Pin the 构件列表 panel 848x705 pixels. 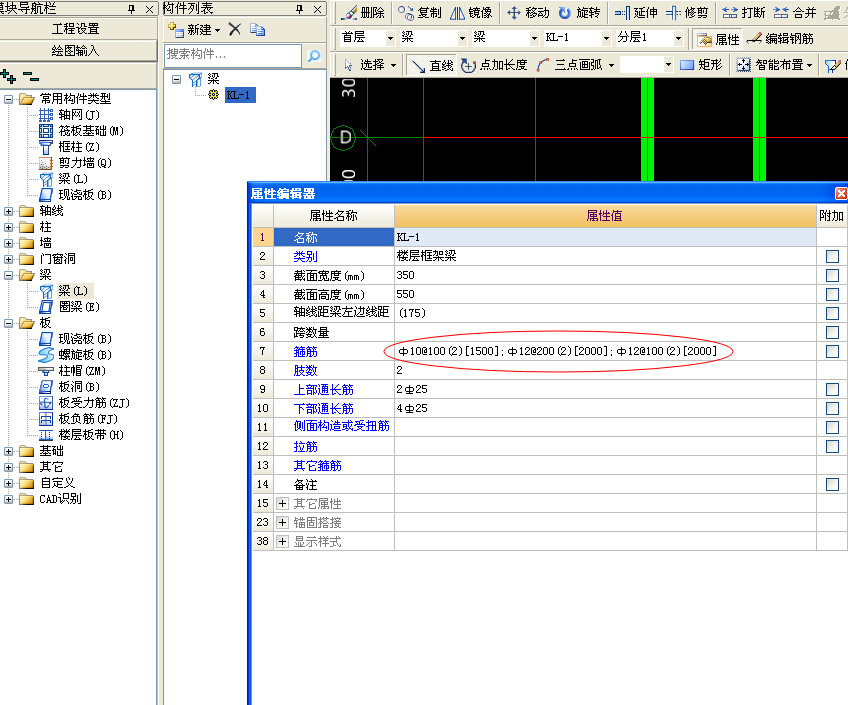point(300,9)
